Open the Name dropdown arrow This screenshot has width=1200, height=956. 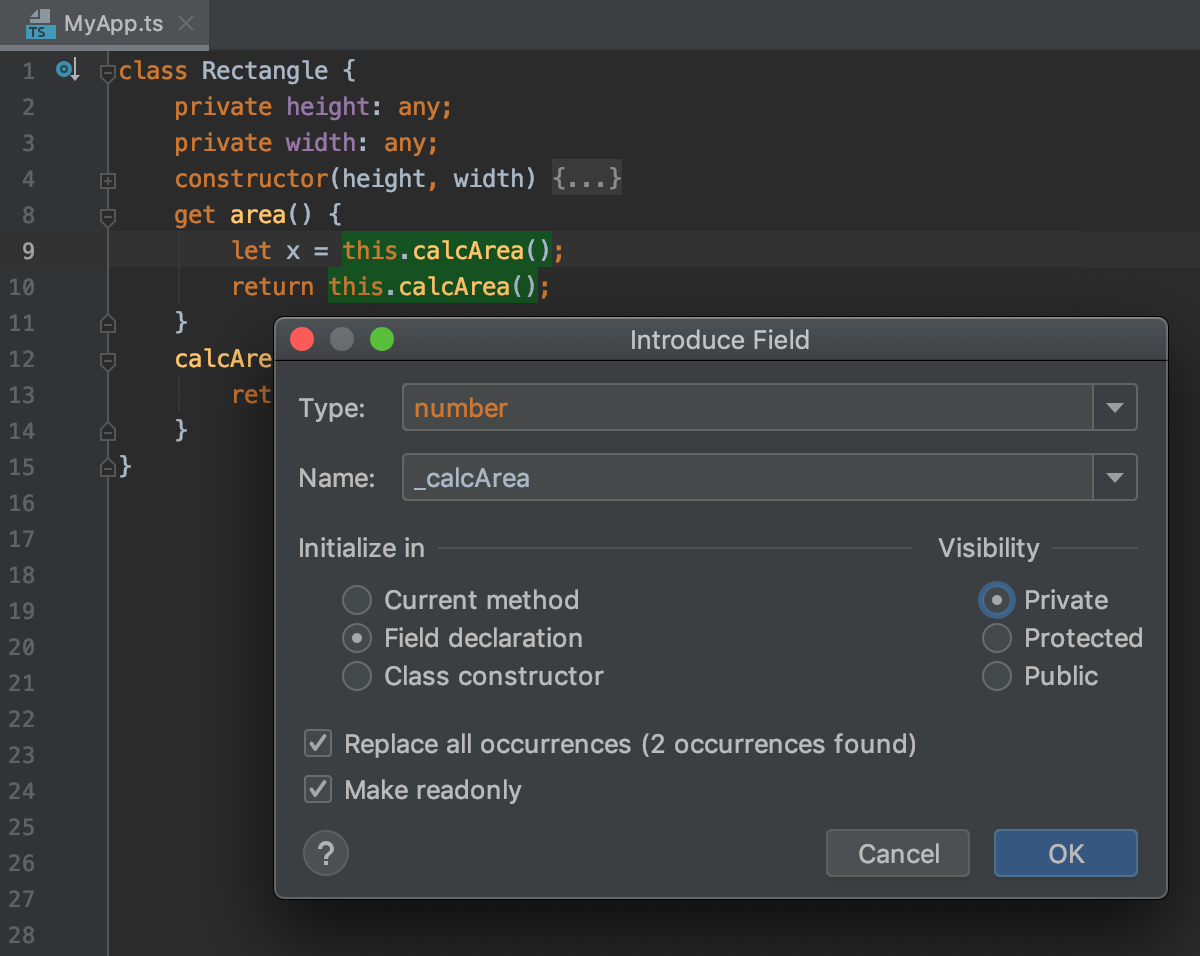coord(1115,477)
